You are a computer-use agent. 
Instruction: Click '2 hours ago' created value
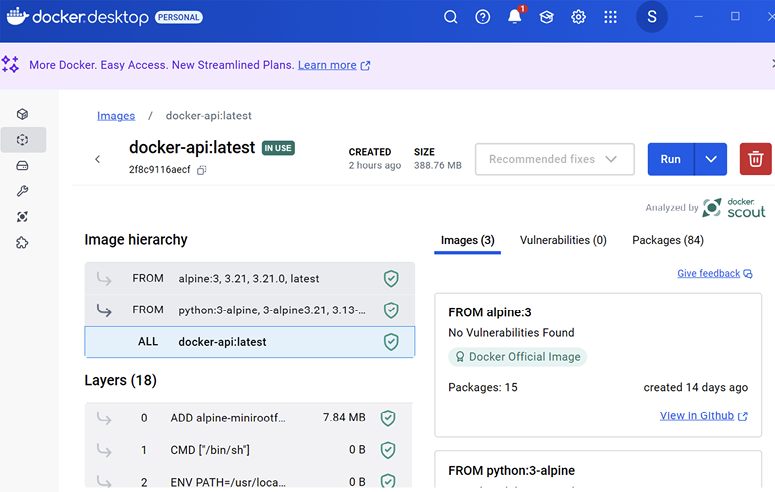(x=375, y=166)
